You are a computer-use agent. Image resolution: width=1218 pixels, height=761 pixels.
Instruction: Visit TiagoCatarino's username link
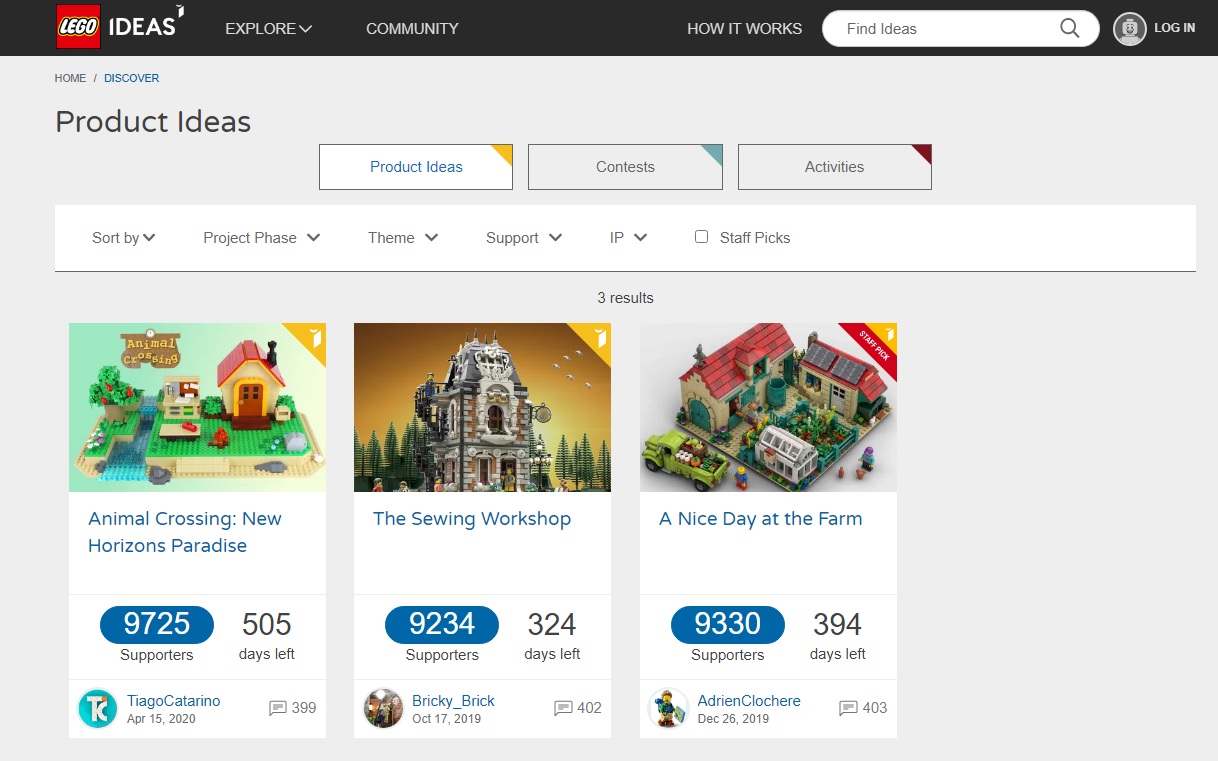174,701
